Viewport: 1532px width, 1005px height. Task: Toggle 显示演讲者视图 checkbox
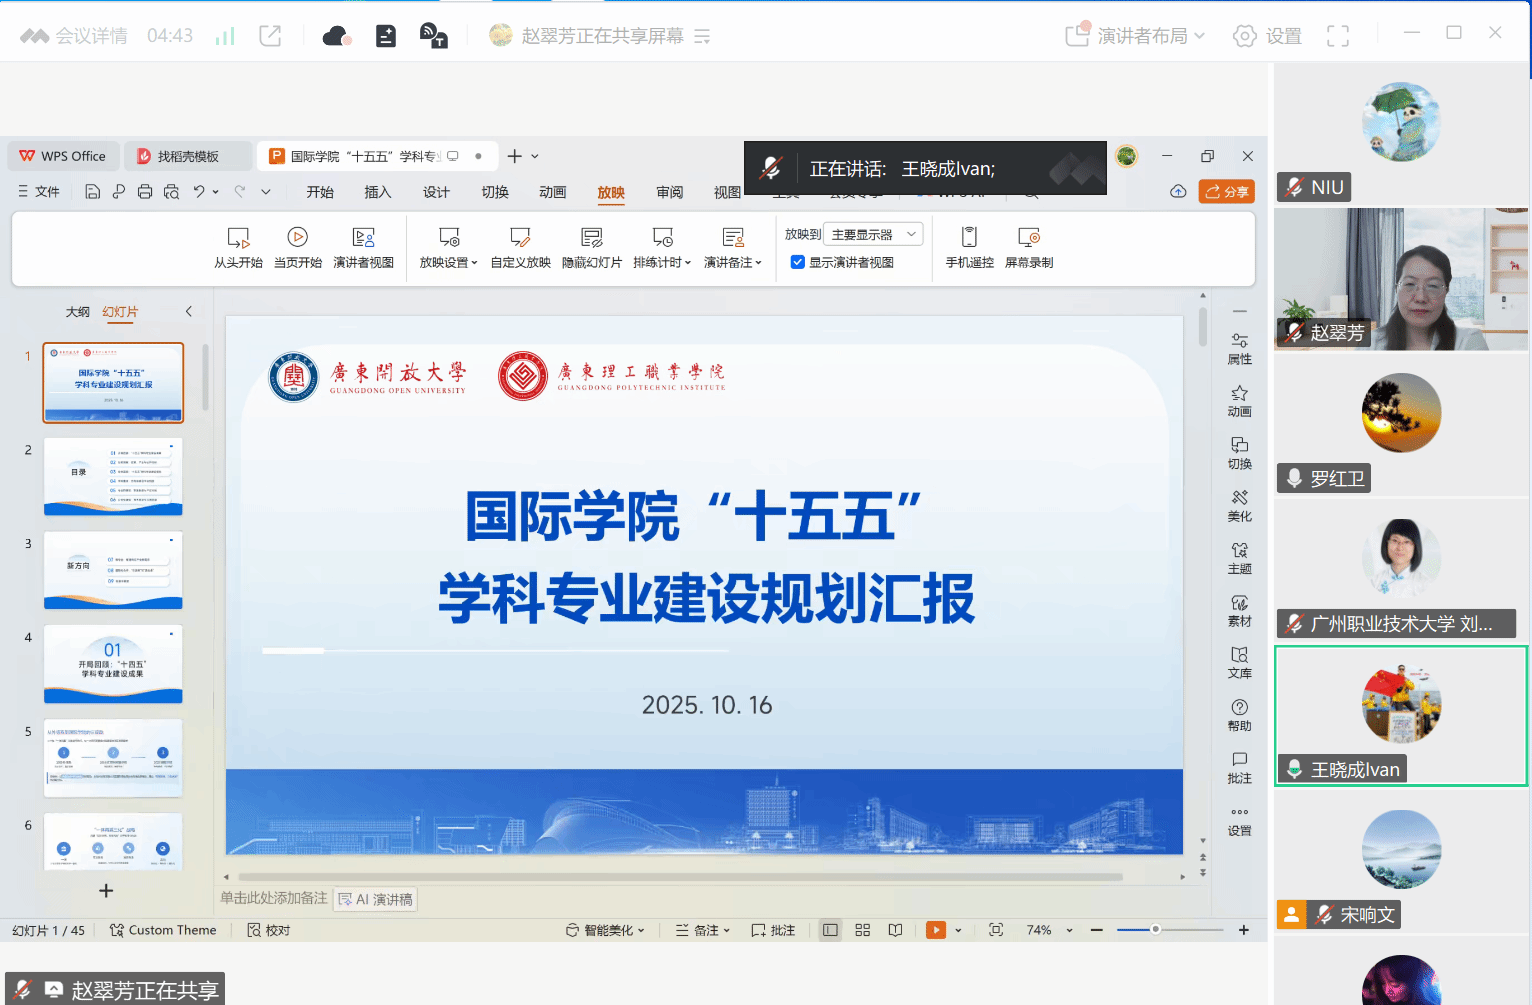[x=798, y=262]
